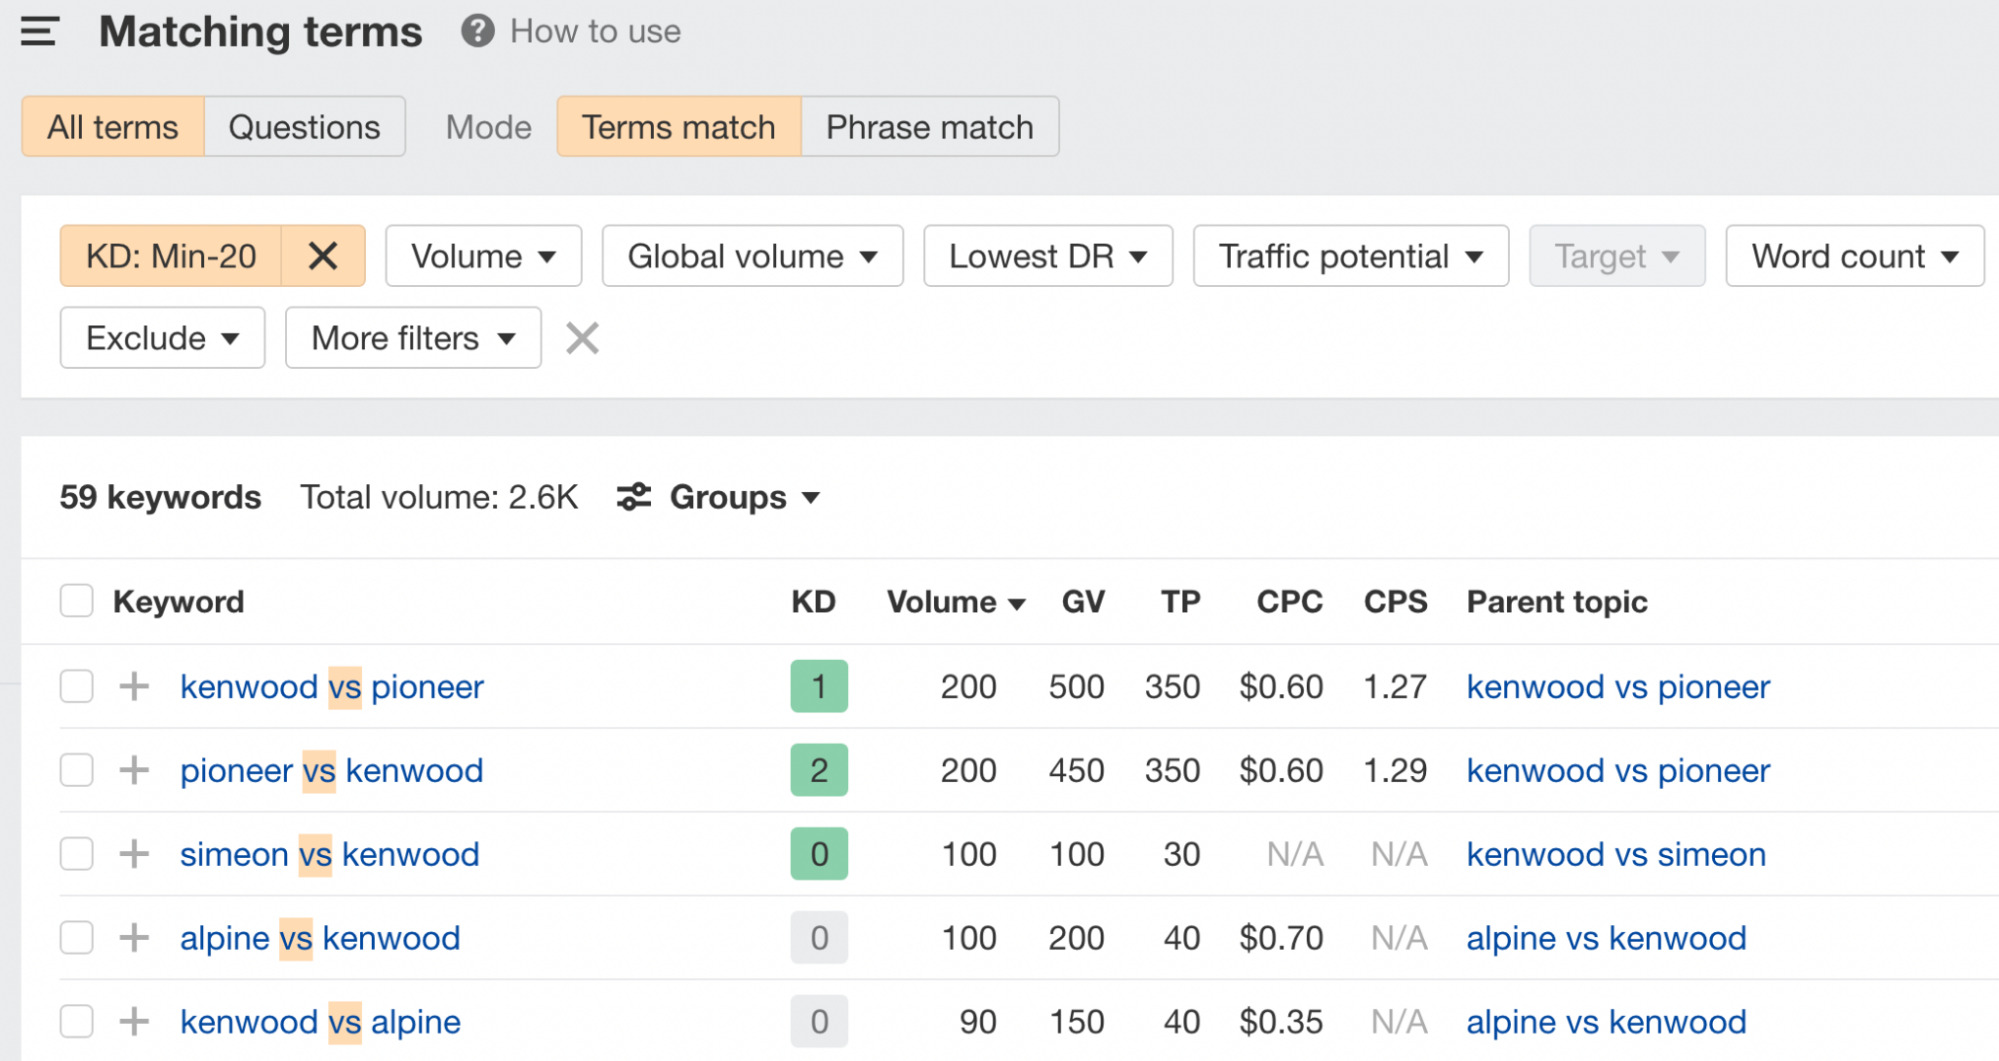Open the Traffic potential filter dropdown
This screenshot has height=1061, width=1999.
[1350, 256]
